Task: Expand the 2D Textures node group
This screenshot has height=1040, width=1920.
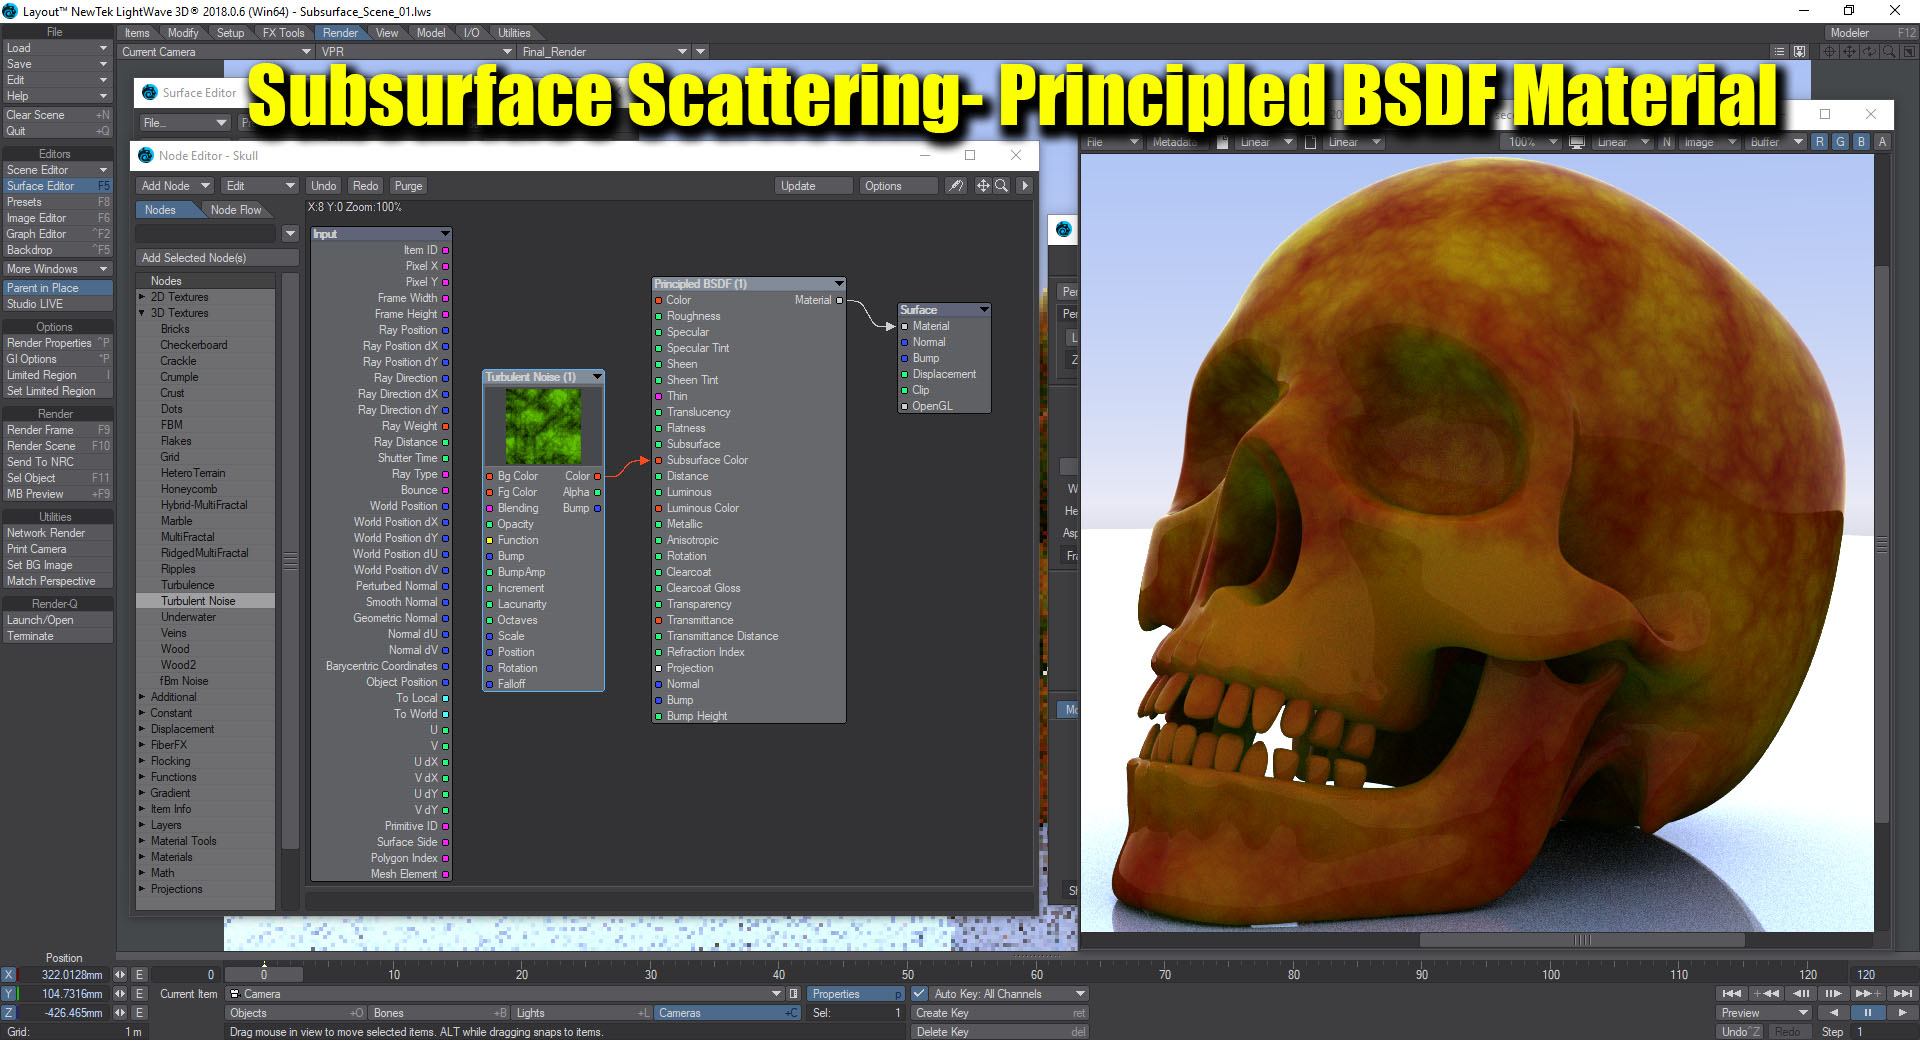Action: [142, 297]
